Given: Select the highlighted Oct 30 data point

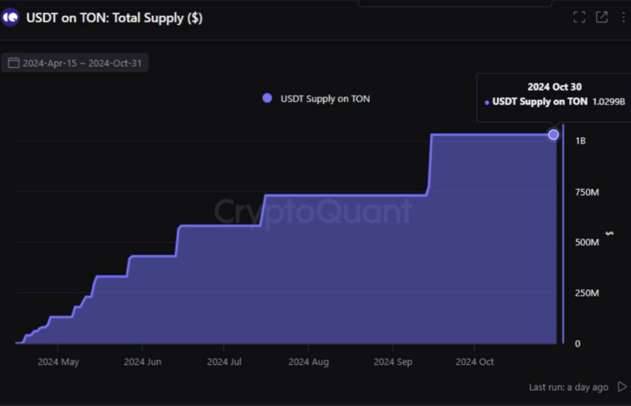Looking at the screenshot, I should click(553, 135).
